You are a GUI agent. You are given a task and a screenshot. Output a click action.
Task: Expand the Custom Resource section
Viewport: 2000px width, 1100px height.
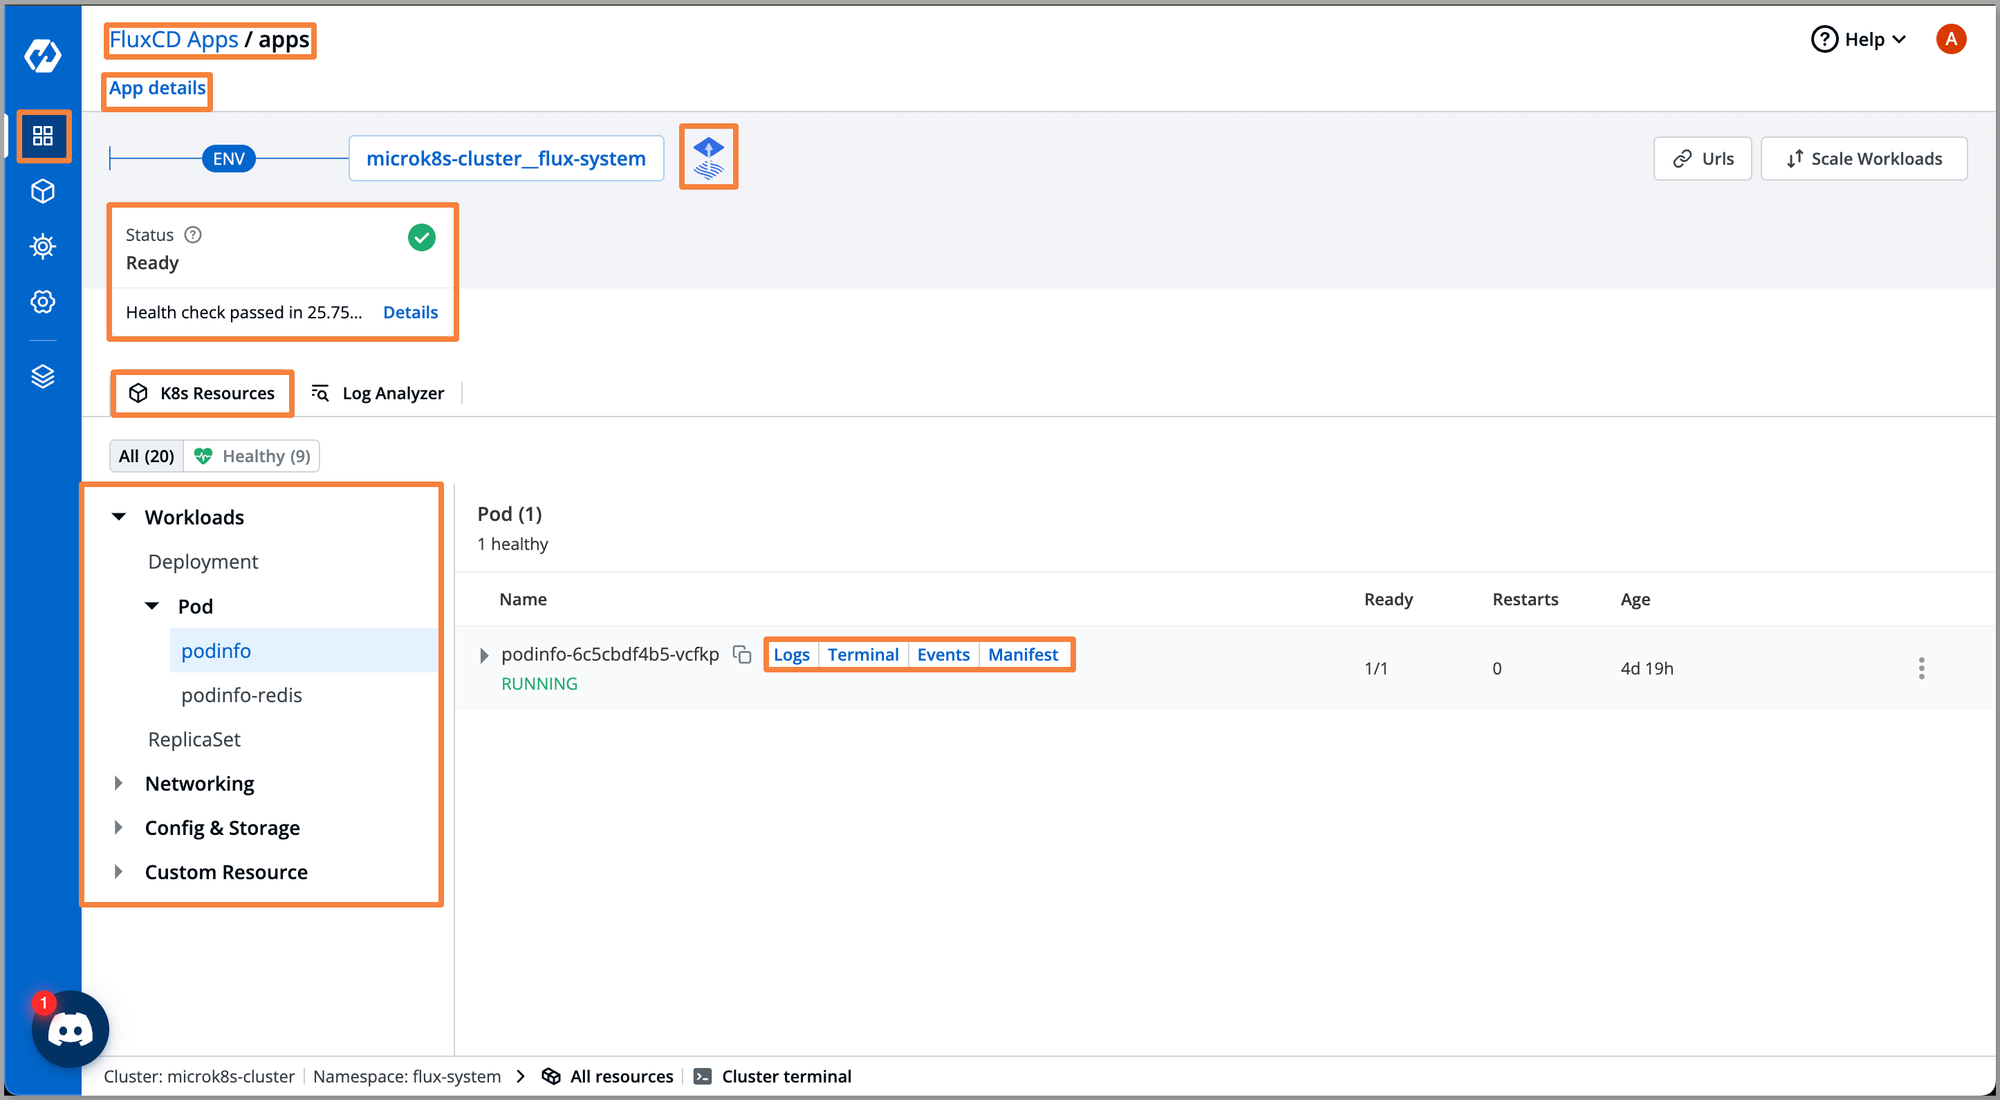tap(121, 871)
